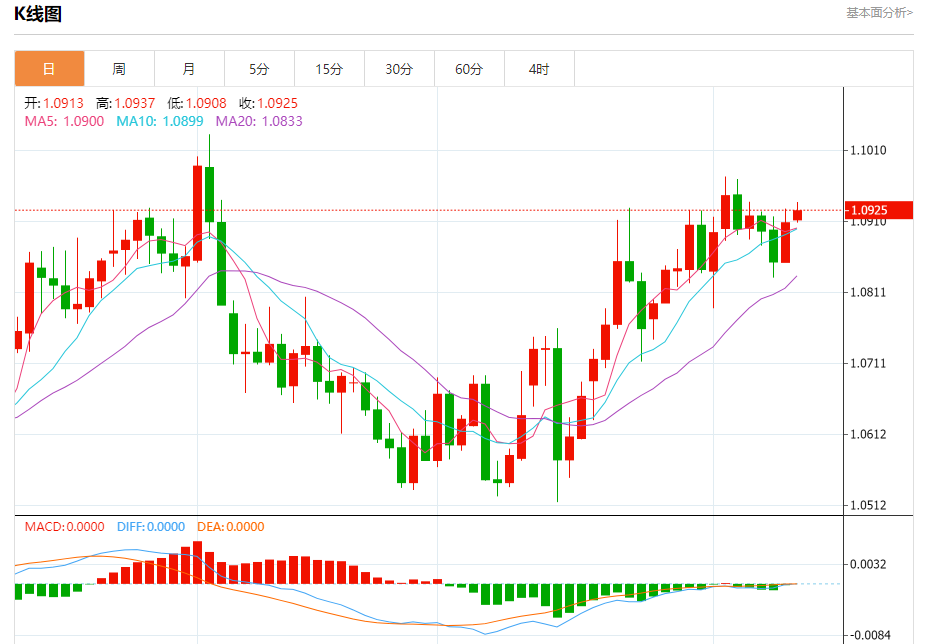Image resolution: width=925 pixels, height=644 pixels.
Task: Click the red 1.0925 current price tag
Action: 879,210
